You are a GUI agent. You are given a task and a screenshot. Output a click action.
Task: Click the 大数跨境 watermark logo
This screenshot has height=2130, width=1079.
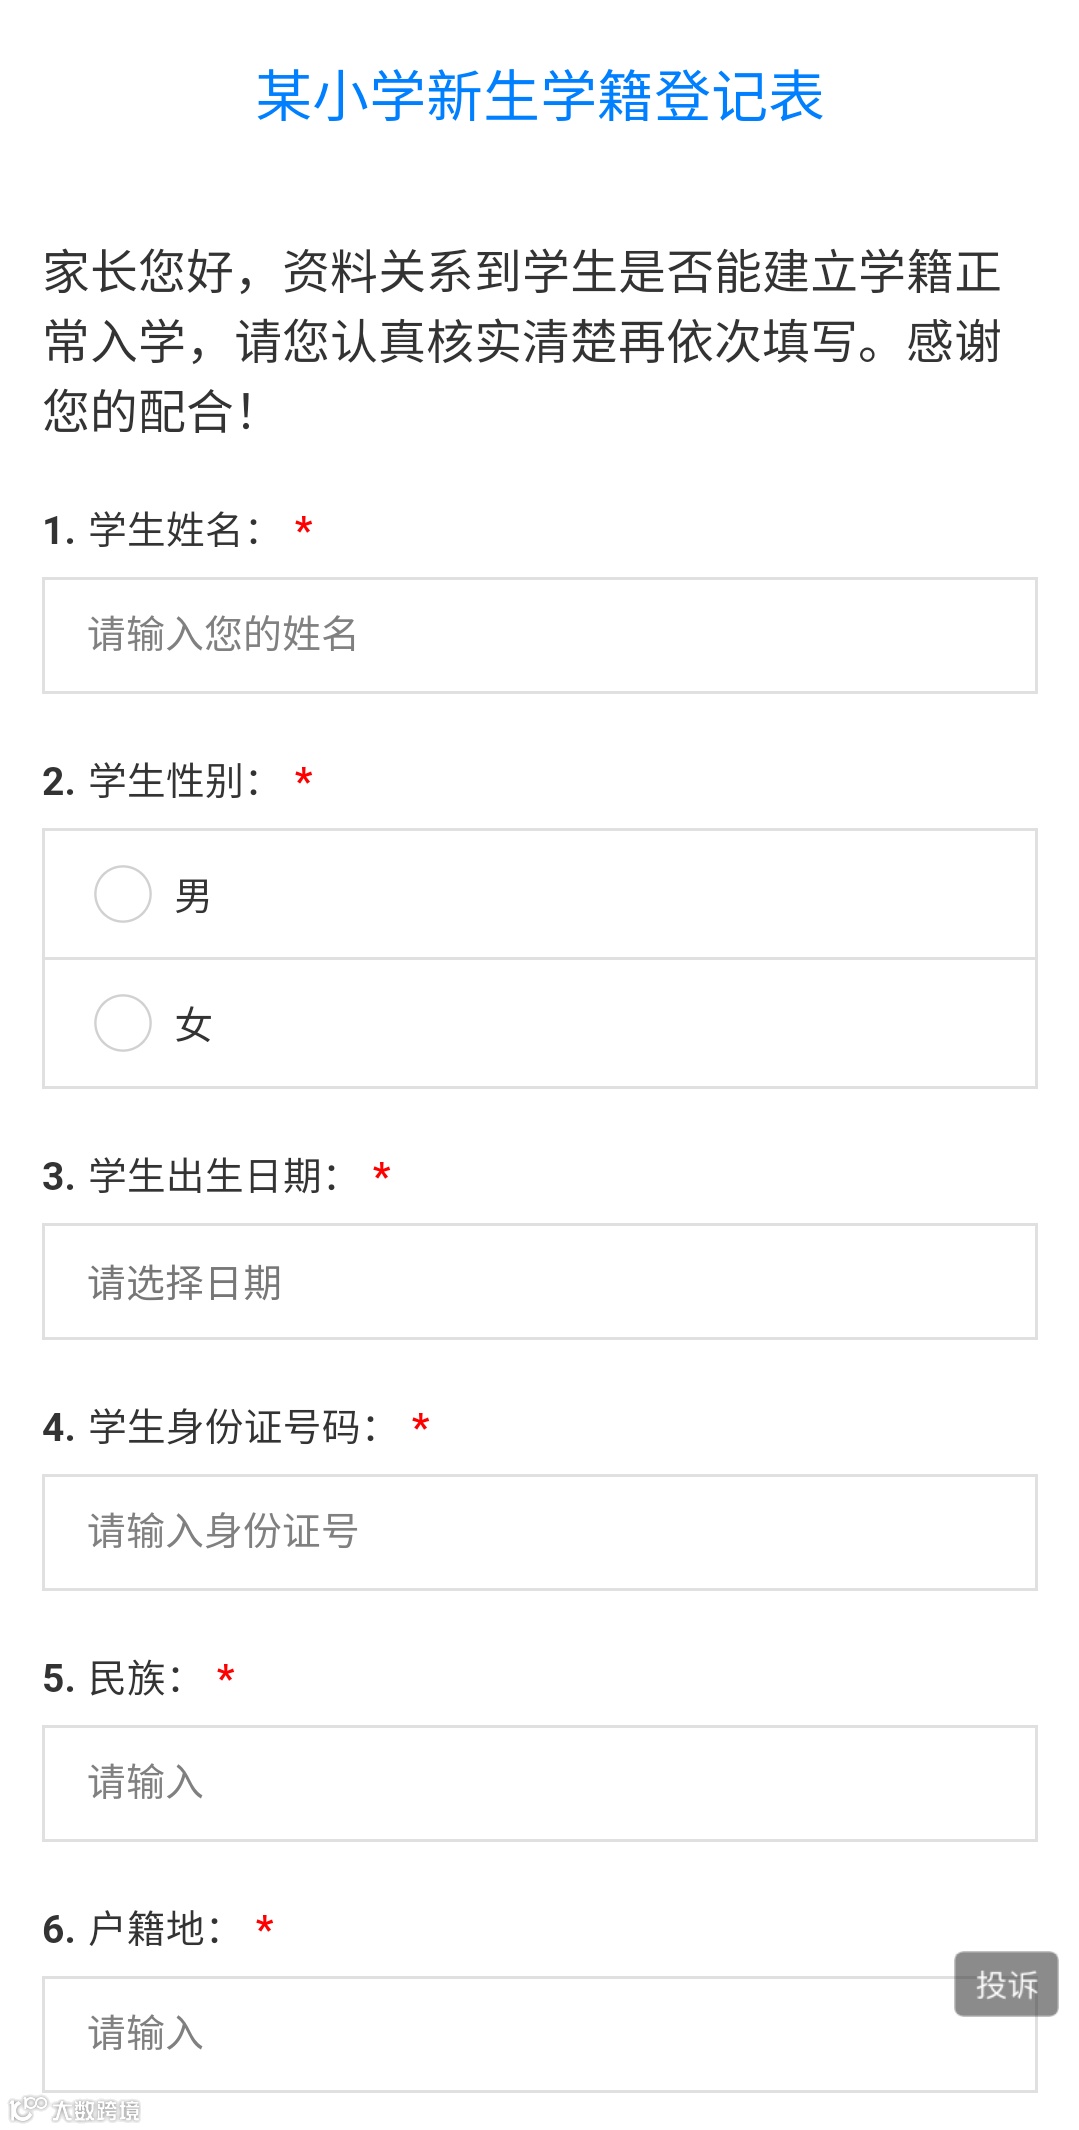click(x=75, y=2109)
